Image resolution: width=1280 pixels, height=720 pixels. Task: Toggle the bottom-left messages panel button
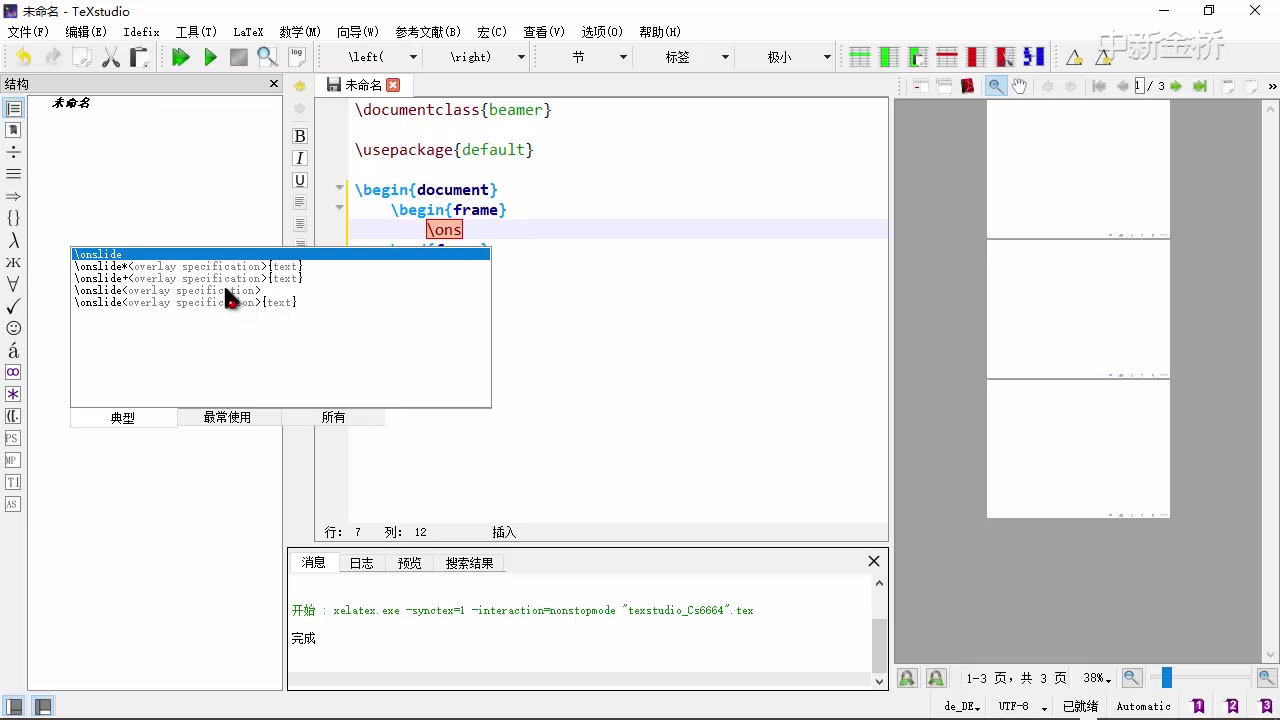[42, 707]
